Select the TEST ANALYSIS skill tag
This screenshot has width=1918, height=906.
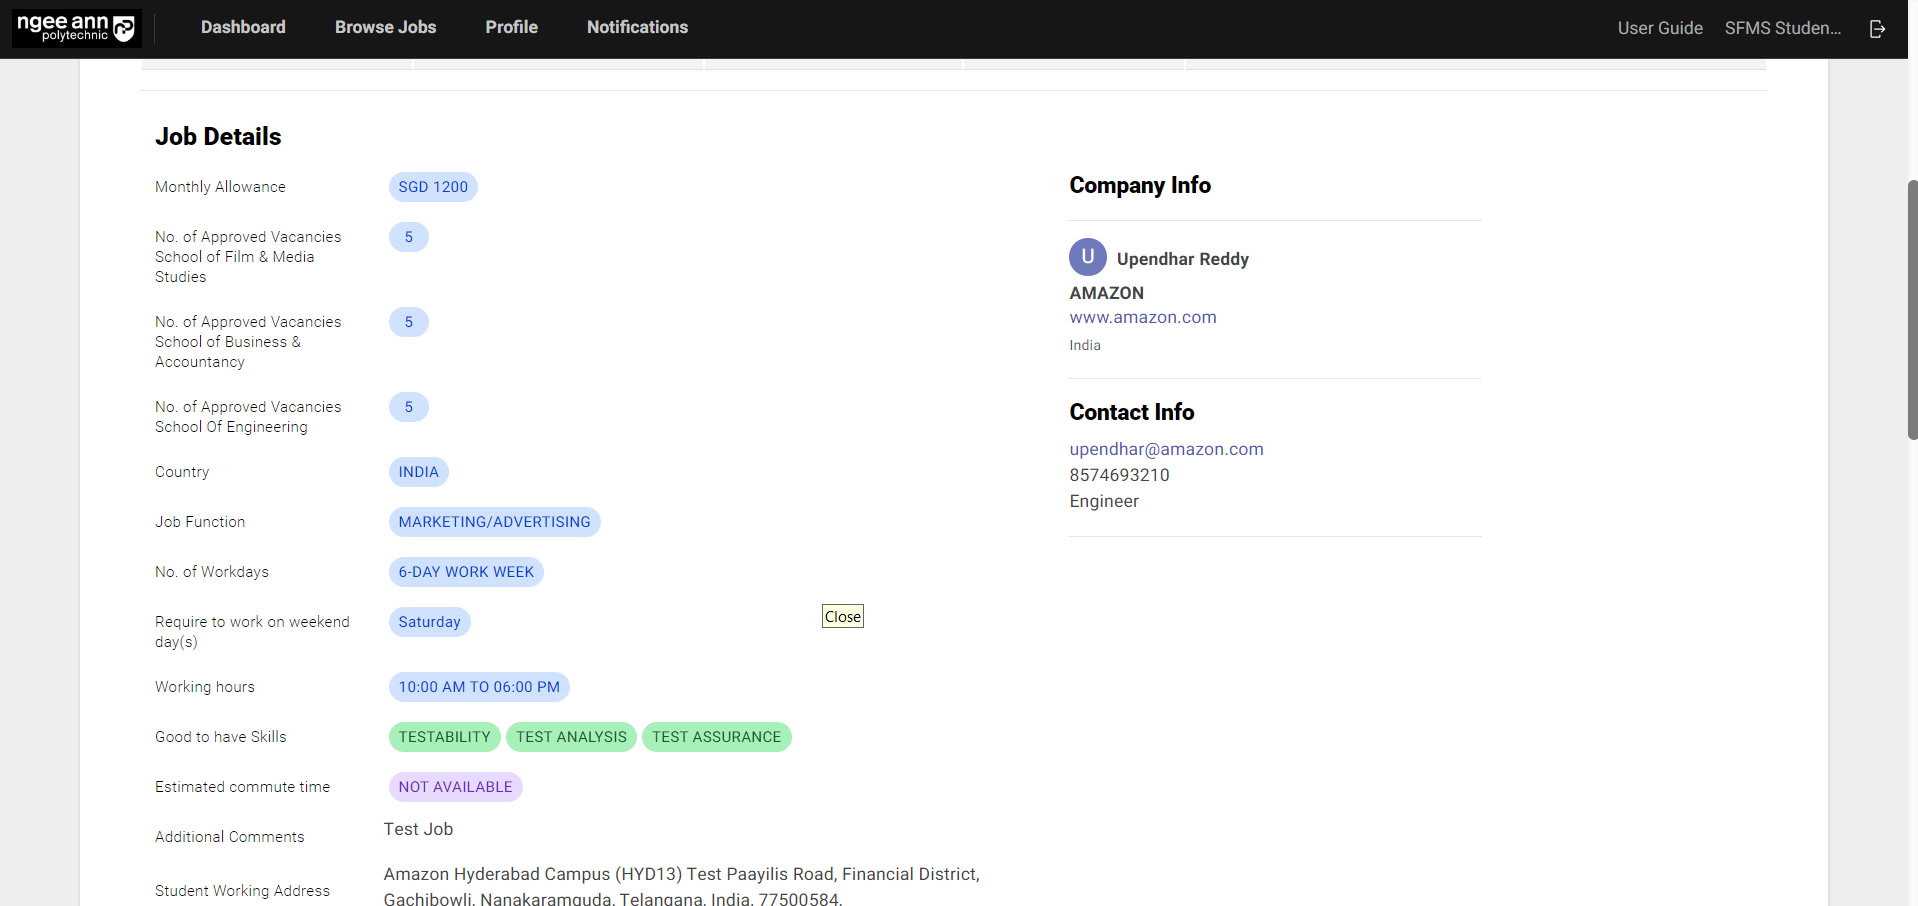[571, 737]
